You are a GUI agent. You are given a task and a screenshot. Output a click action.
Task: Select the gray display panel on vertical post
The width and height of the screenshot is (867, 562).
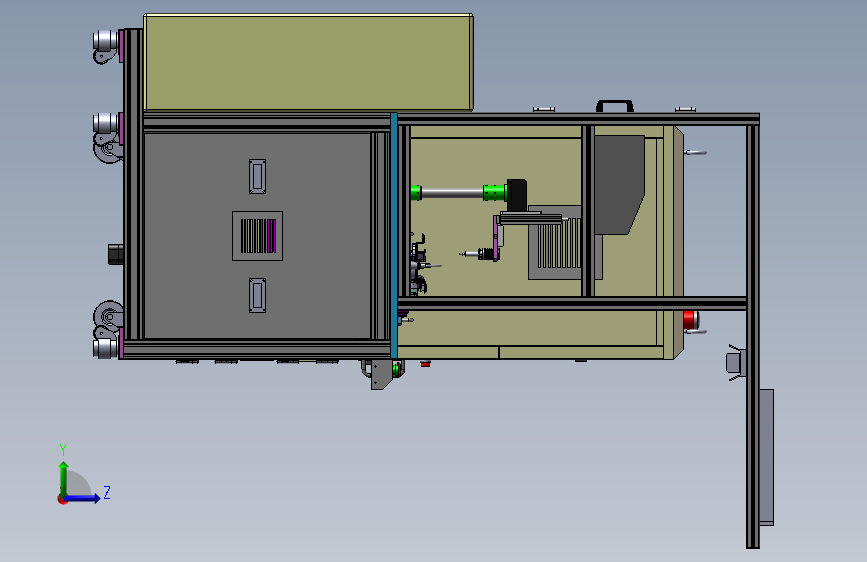click(x=766, y=457)
